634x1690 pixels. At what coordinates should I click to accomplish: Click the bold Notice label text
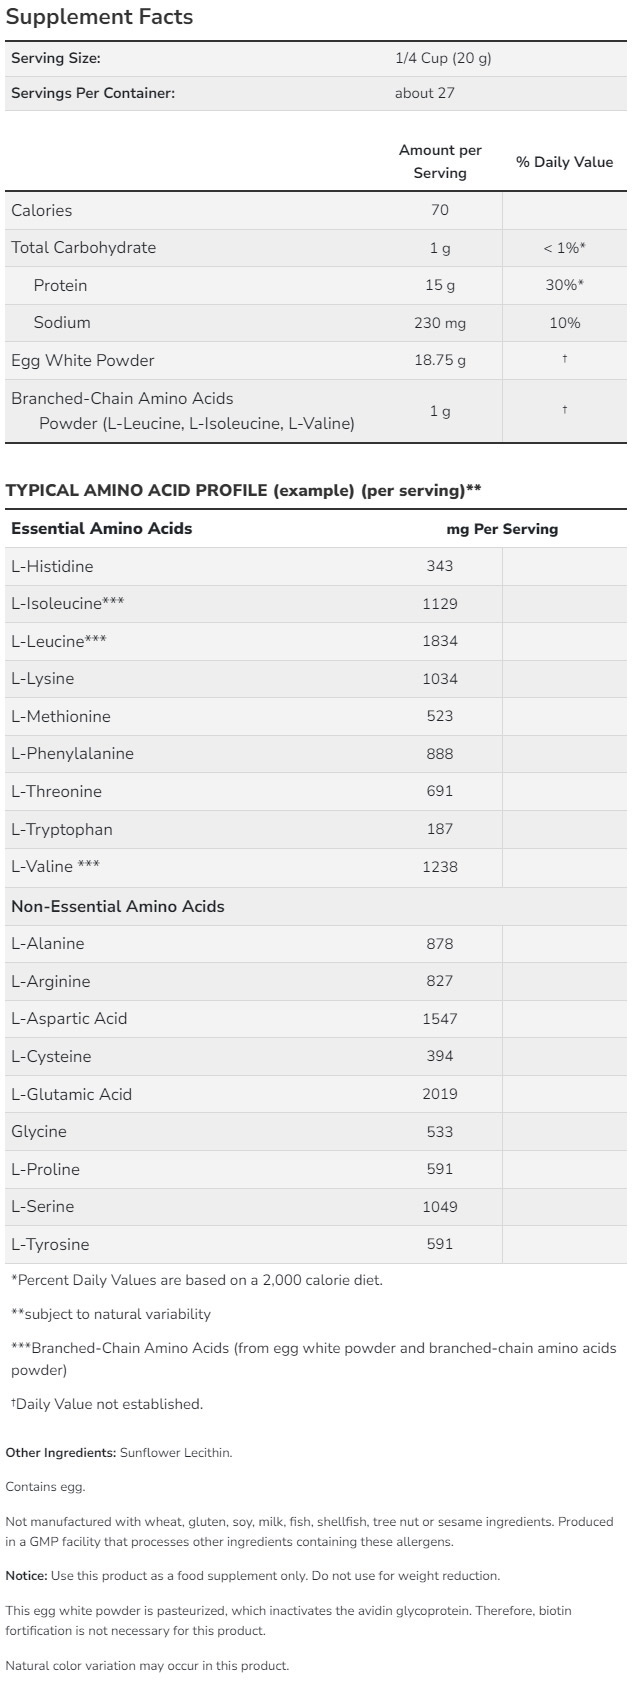pyautogui.click(x=26, y=1576)
